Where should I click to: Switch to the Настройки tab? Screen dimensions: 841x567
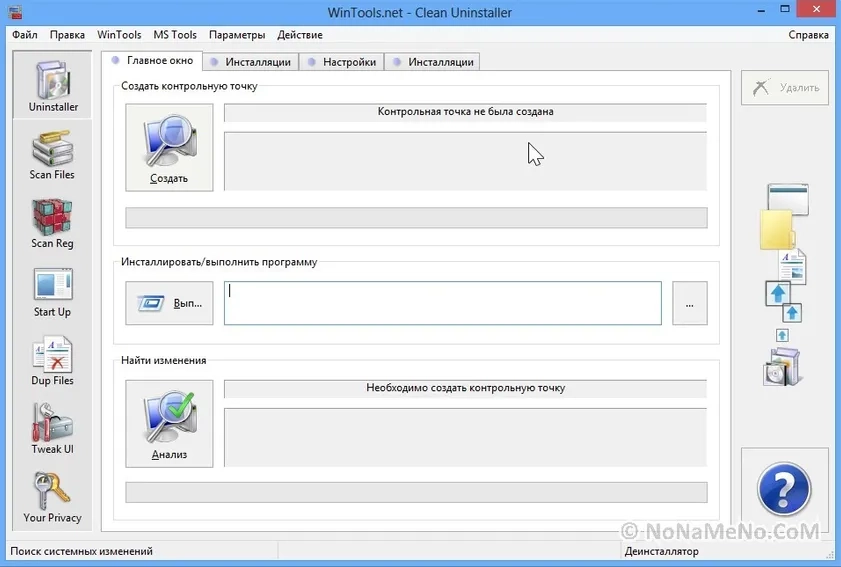click(x=341, y=62)
